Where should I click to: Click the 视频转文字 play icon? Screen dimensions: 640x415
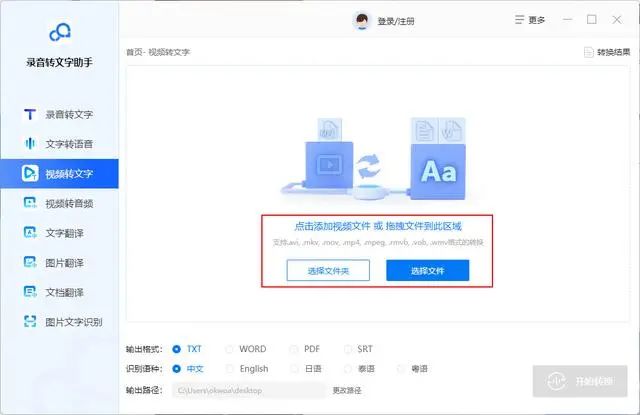click(30, 173)
